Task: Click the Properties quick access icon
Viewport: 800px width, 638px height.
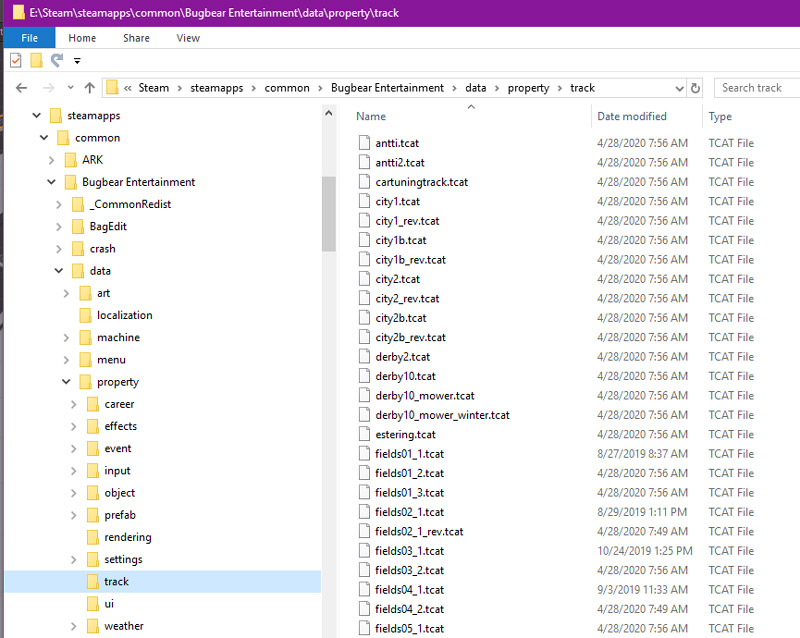Action: click(16, 60)
